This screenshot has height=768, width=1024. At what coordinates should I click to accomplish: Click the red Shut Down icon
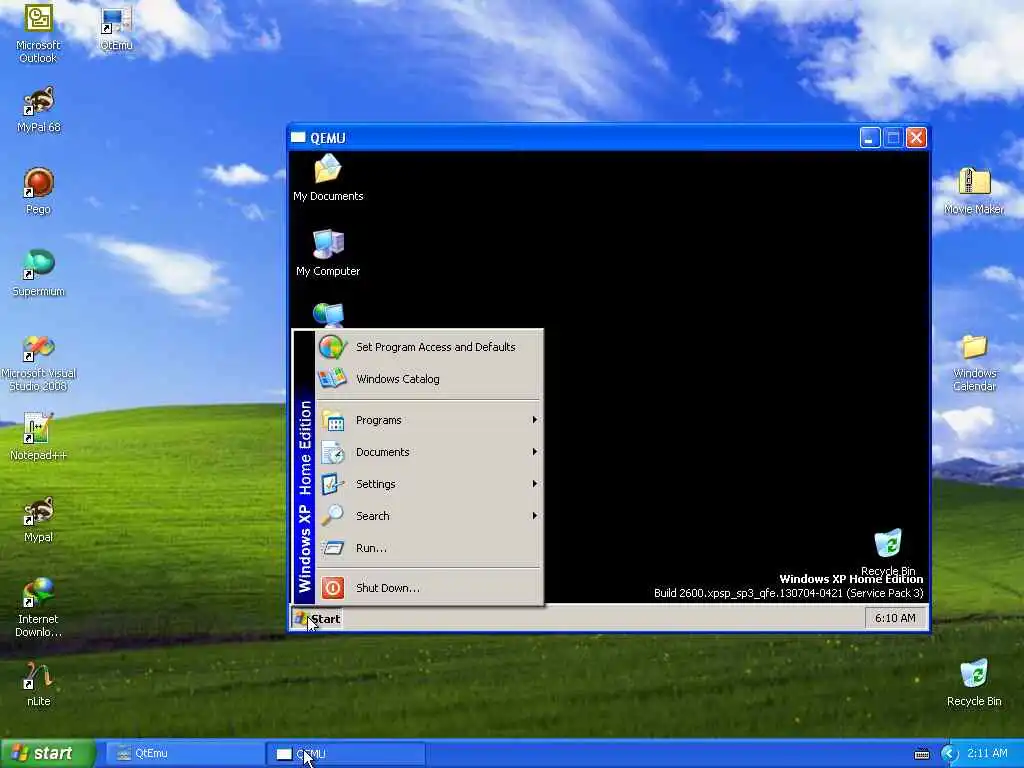pyautogui.click(x=332, y=588)
